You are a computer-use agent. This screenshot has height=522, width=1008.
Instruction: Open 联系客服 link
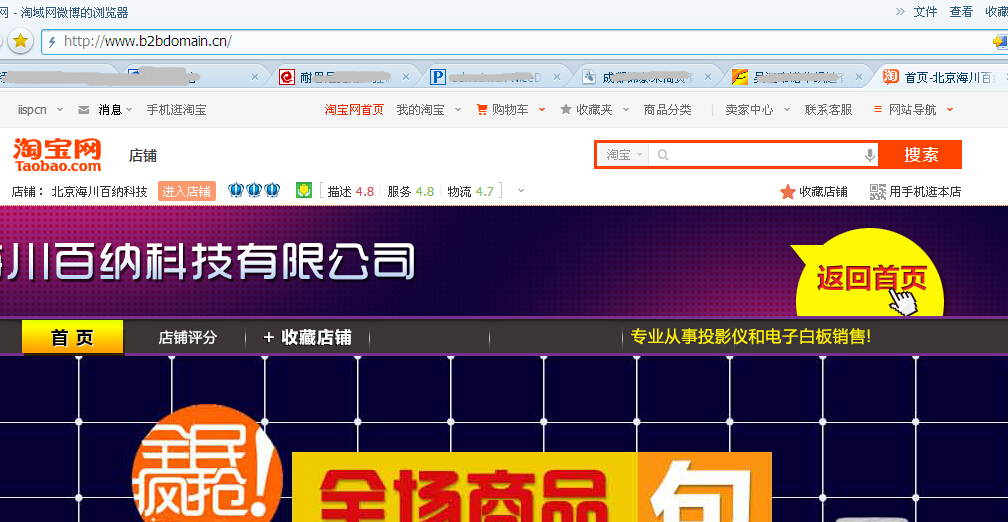tap(828, 110)
